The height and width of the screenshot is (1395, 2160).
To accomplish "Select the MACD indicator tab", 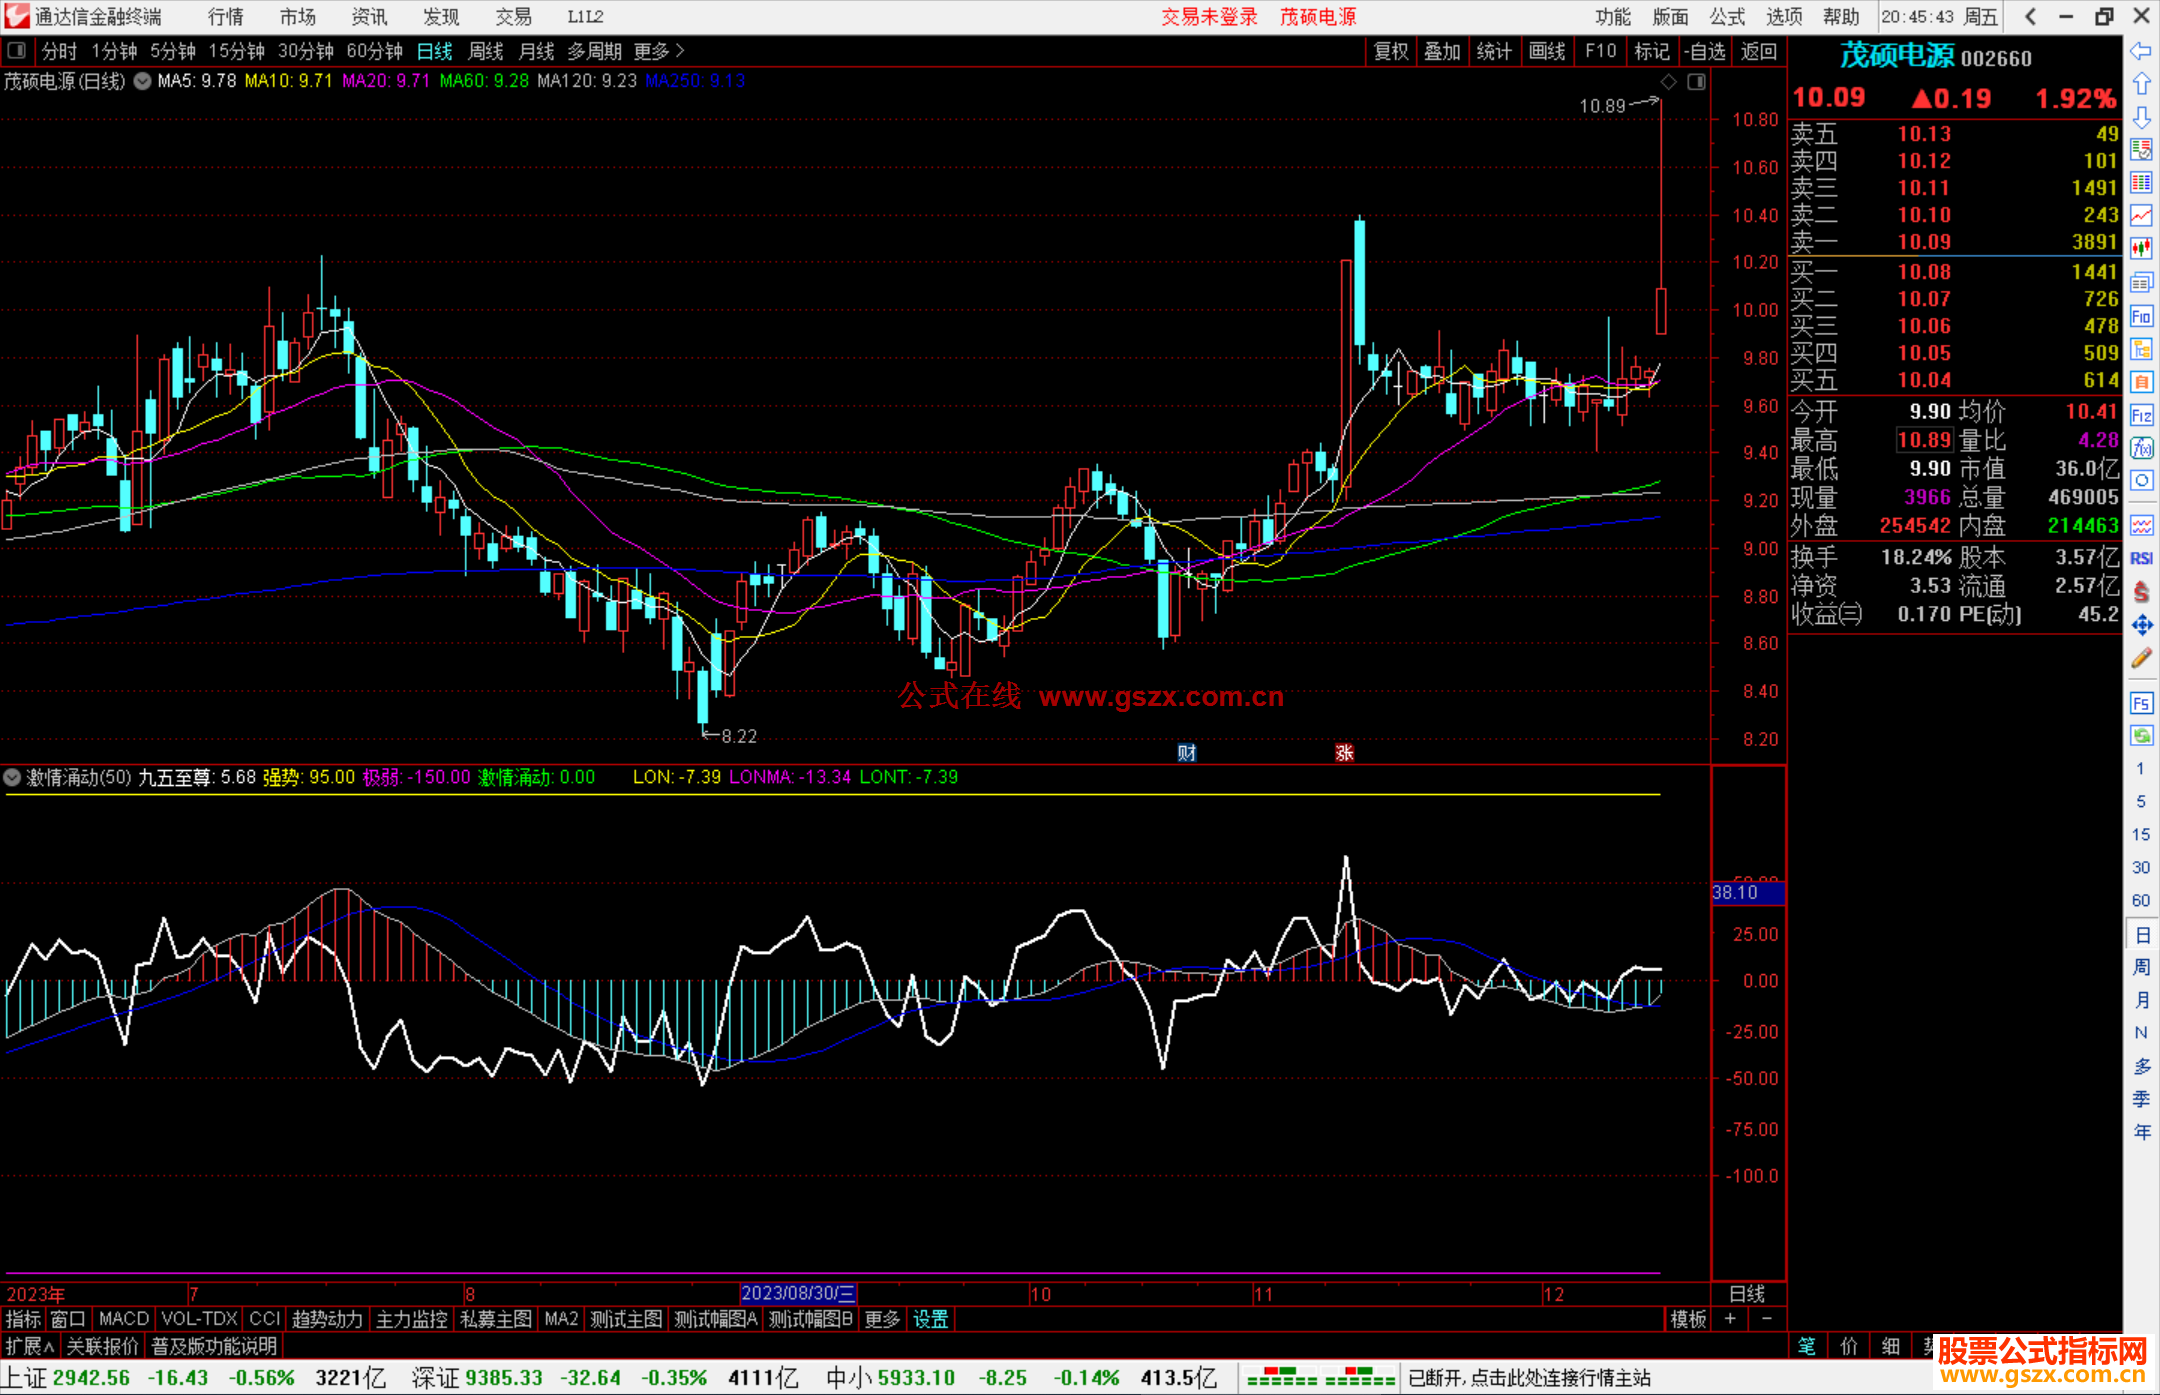I will (x=124, y=1319).
